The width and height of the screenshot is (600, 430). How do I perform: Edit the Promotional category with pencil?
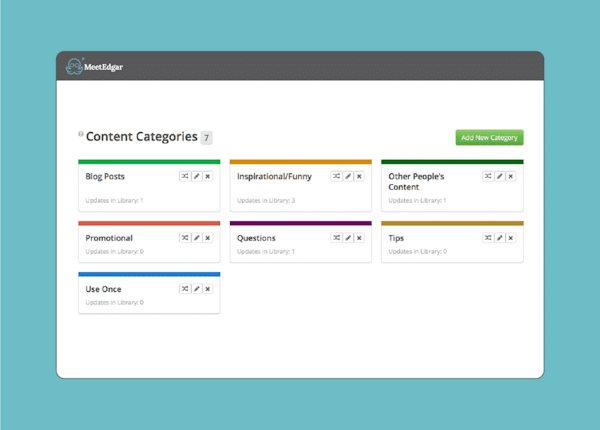[x=197, y=238]
